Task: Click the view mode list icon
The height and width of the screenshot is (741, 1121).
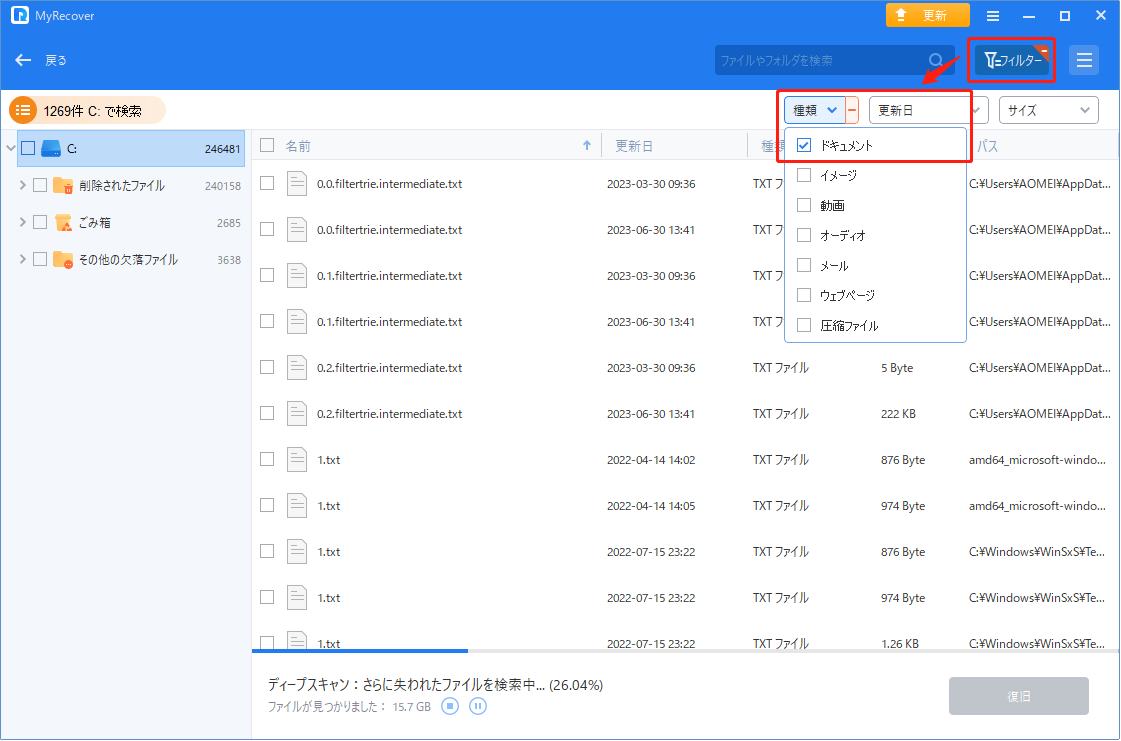Action: click(1084, 60)
